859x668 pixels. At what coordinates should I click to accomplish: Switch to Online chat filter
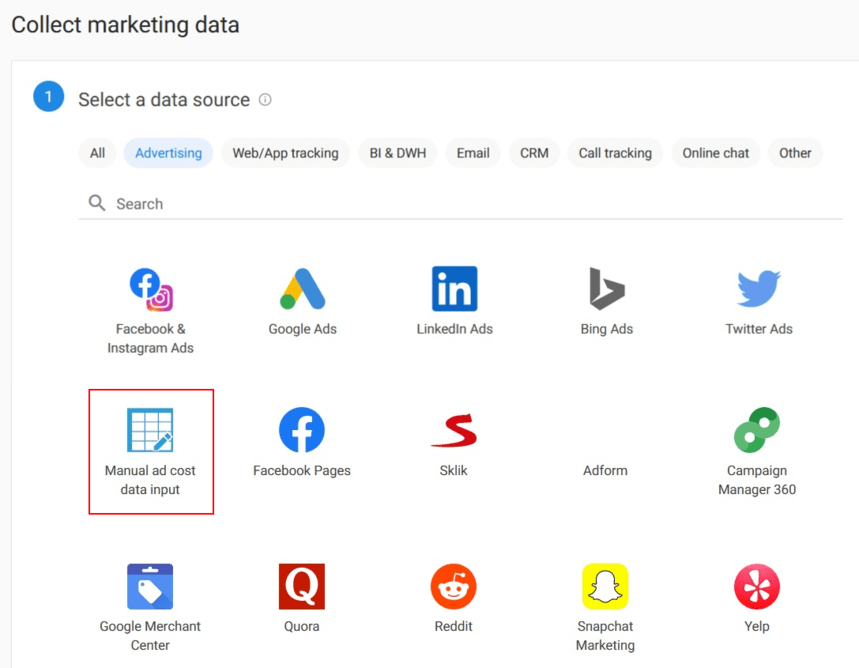[x=715, y=153]
